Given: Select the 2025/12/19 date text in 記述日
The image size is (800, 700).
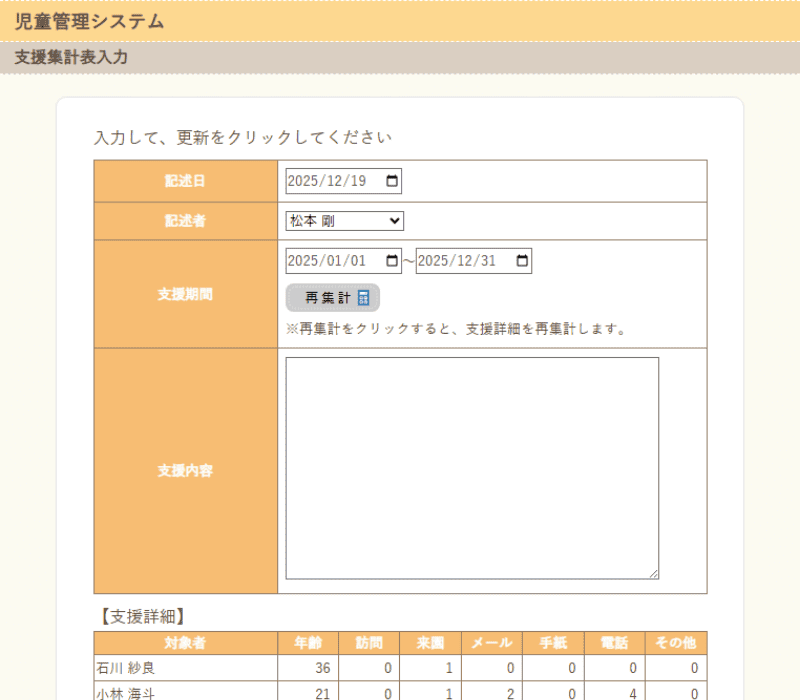Looking at the screenshot, I should pyautogui.click(x=328, y=181).
